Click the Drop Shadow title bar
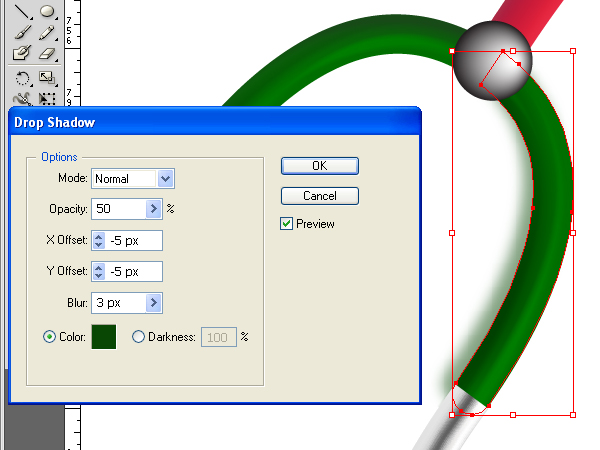The image size is (600, 450). point(215,122)
